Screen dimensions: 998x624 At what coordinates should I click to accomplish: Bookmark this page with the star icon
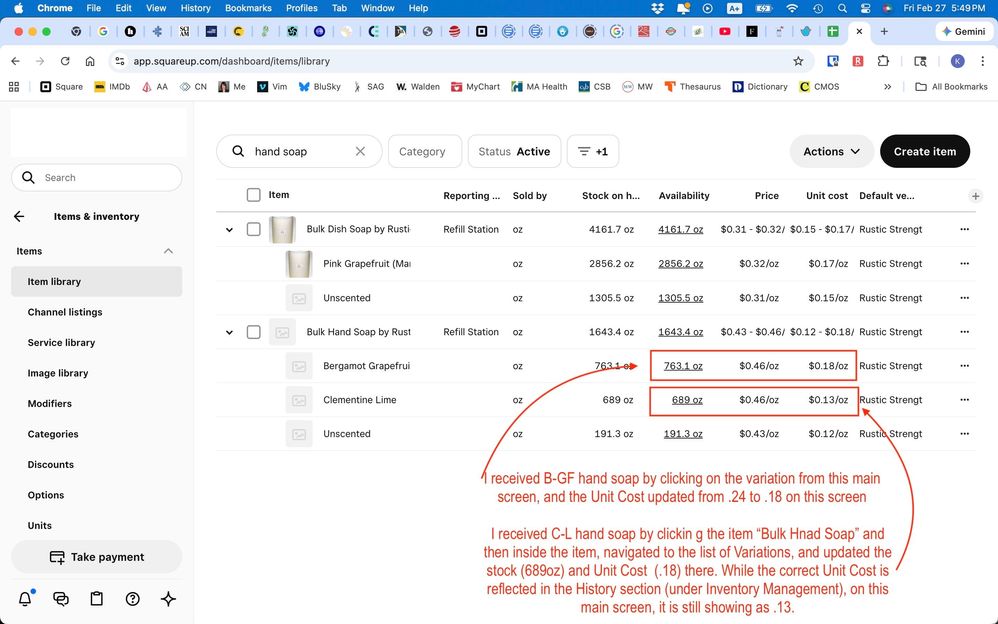pyautogui.click(x=798, y=61)
